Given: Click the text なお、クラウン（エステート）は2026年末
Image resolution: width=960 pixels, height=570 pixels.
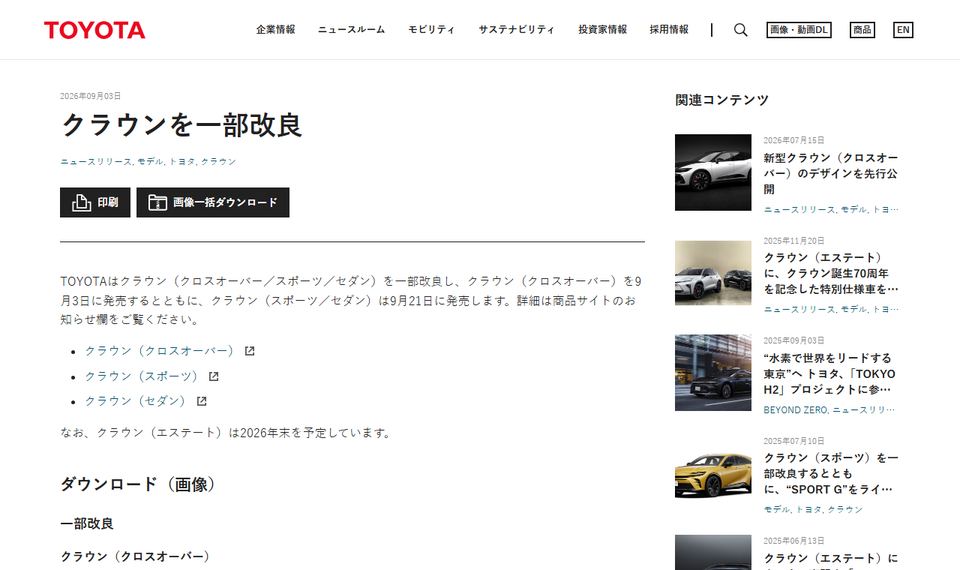Looking at the screenshot, I should point(225,433).
